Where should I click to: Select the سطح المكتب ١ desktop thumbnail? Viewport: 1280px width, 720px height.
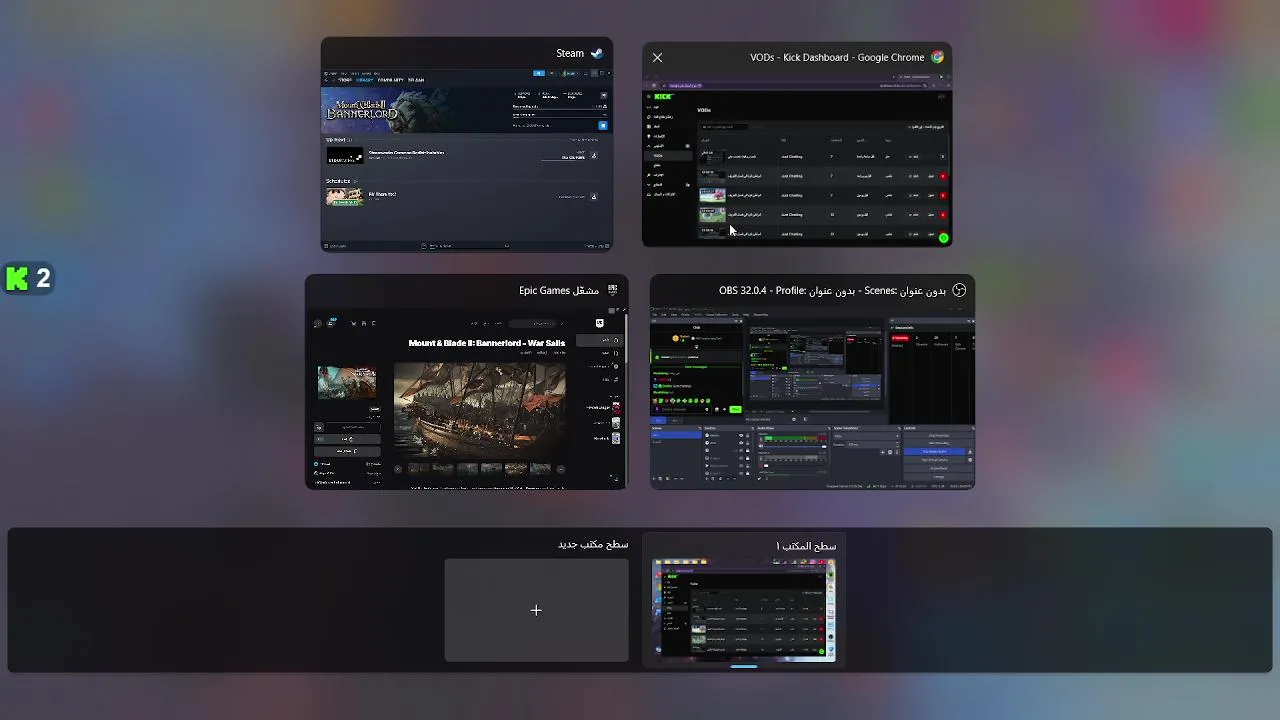(x=744, y=610)
